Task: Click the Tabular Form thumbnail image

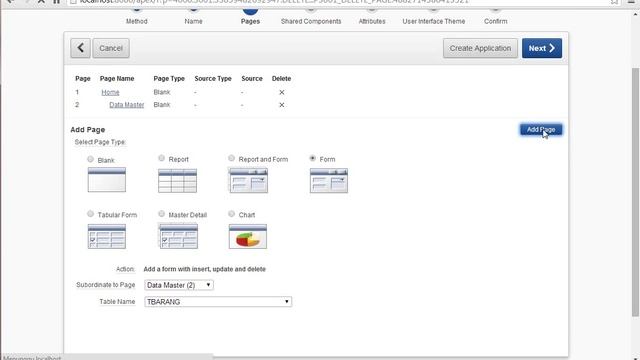Action: tap(107, 236)
